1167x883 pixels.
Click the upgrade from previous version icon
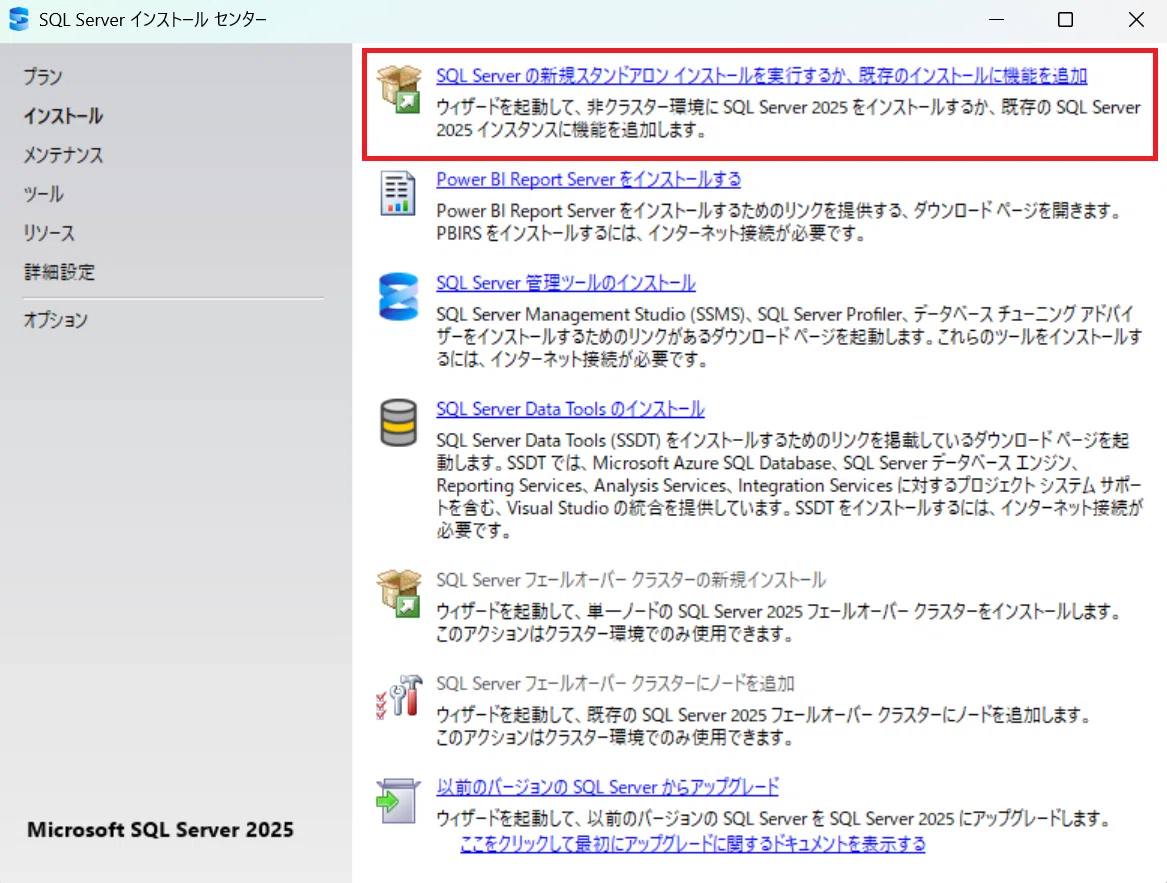398,800
